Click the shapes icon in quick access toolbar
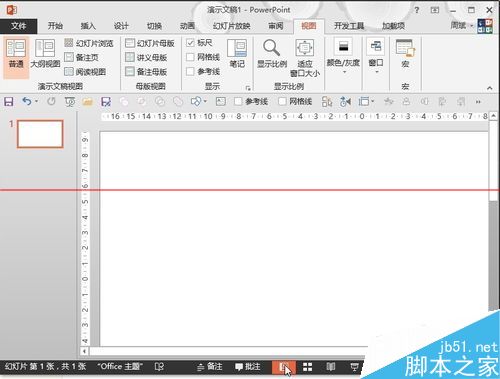The width and height of the screenshot is (500, 379). (x=196, y=101)
